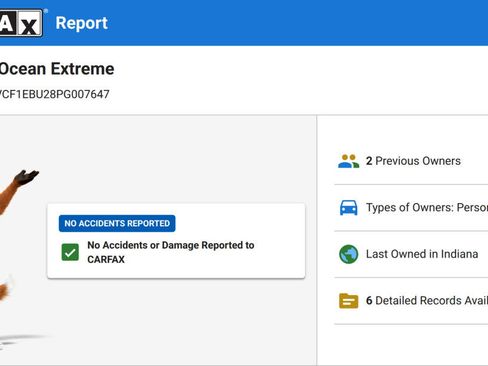Select the Ocean Extreme vehicle title
This screenshot has width=488, height=366.
pyautogui.click(x=57, y=69)
